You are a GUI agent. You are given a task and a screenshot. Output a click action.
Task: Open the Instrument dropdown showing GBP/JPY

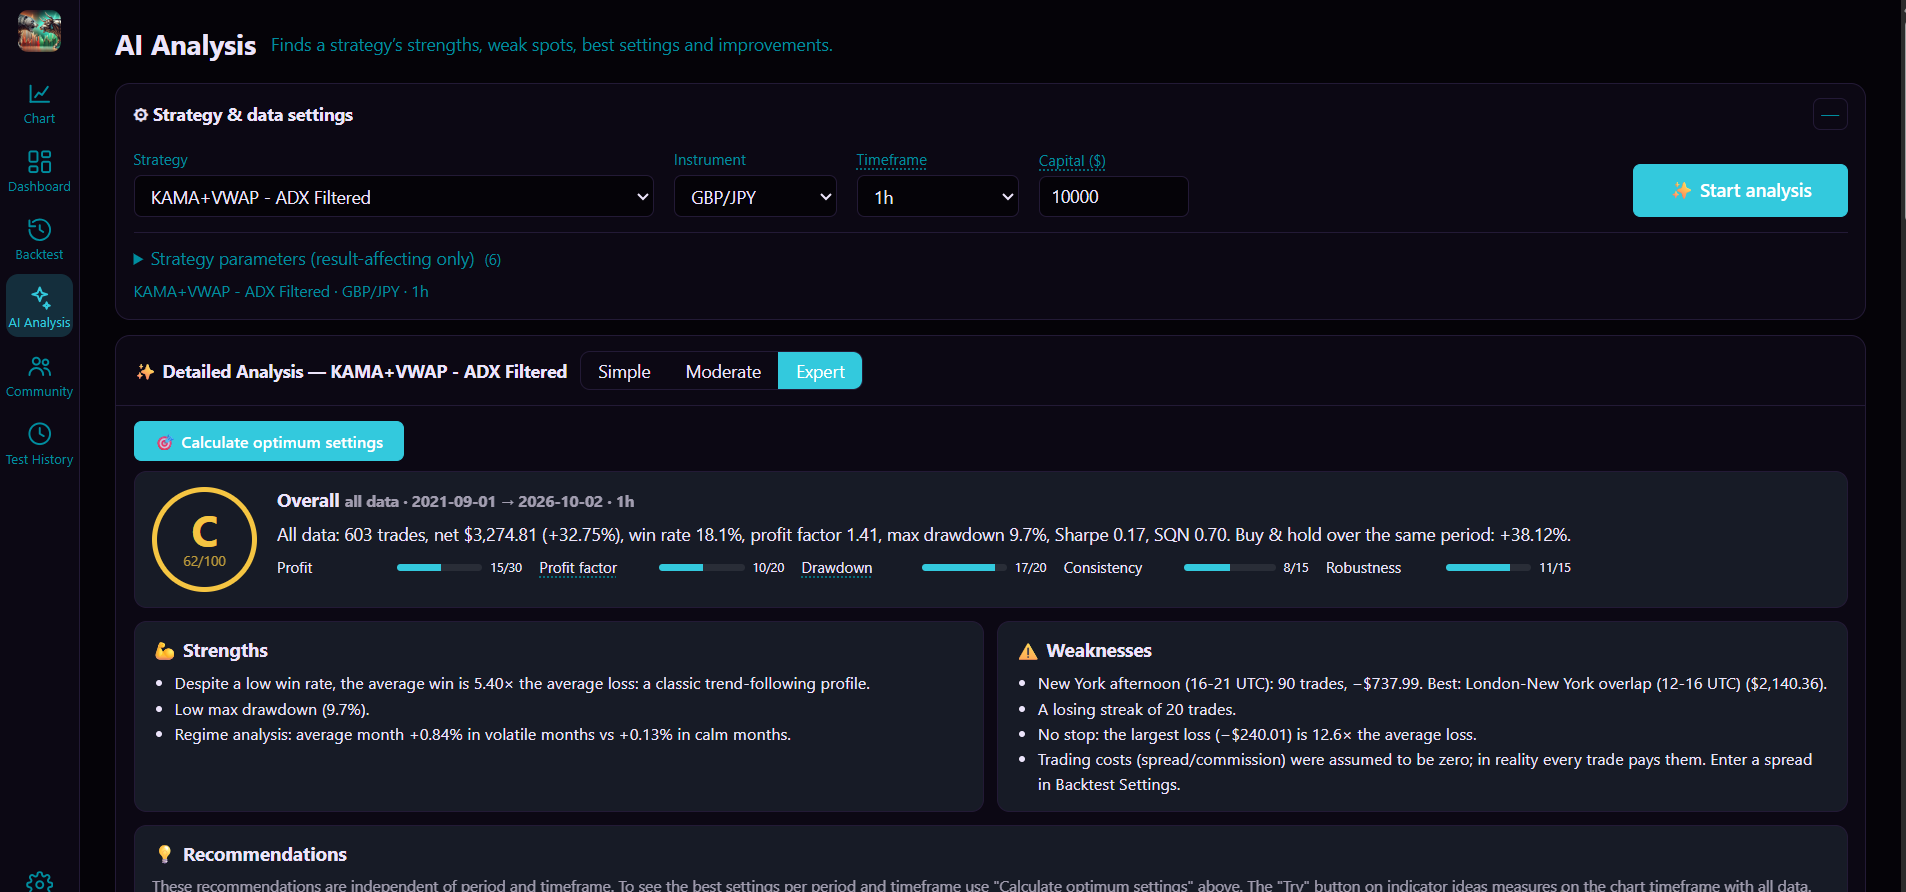coord(755,197)
